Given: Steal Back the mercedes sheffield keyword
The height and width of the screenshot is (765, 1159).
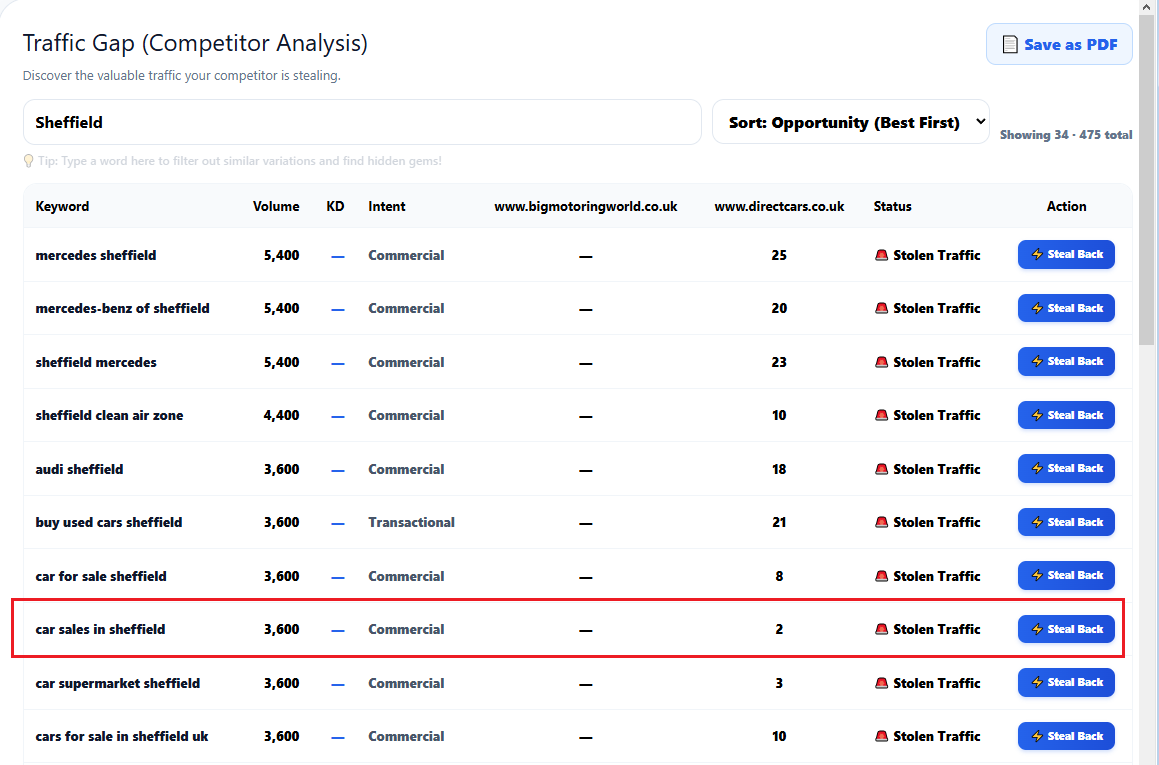Looking at the screenshot, I should point(1066,254).
